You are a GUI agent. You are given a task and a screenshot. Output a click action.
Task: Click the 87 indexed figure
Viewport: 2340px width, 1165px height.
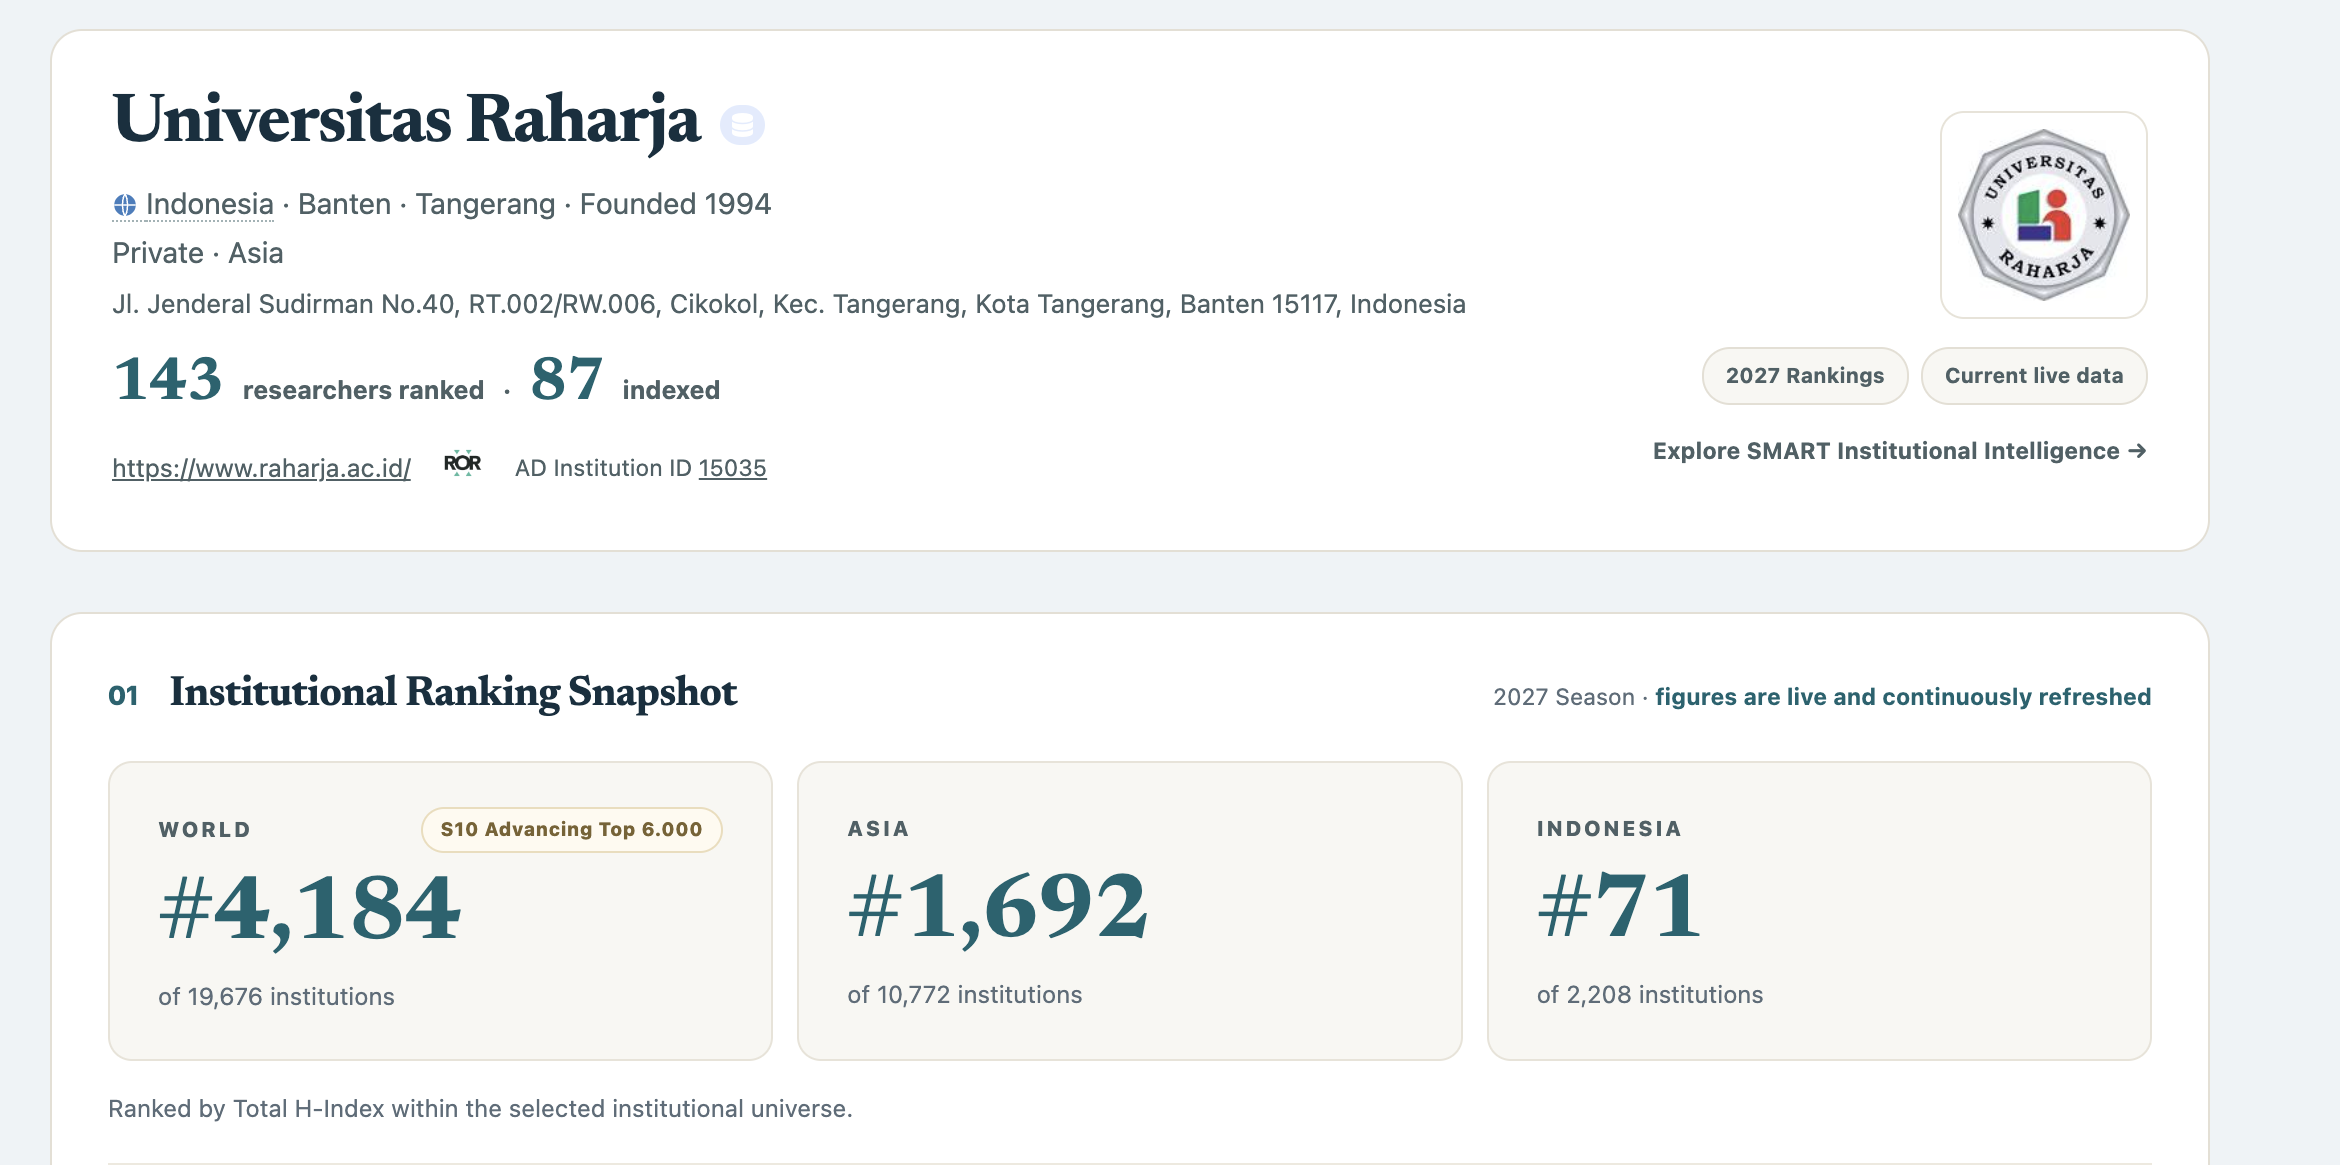point(625,380)
